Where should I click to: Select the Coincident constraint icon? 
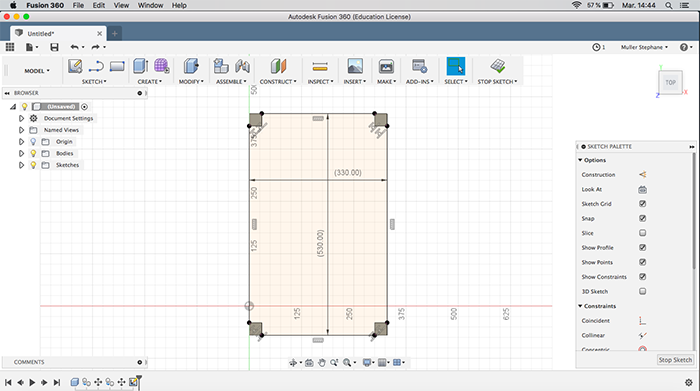[x=642, y=320]
